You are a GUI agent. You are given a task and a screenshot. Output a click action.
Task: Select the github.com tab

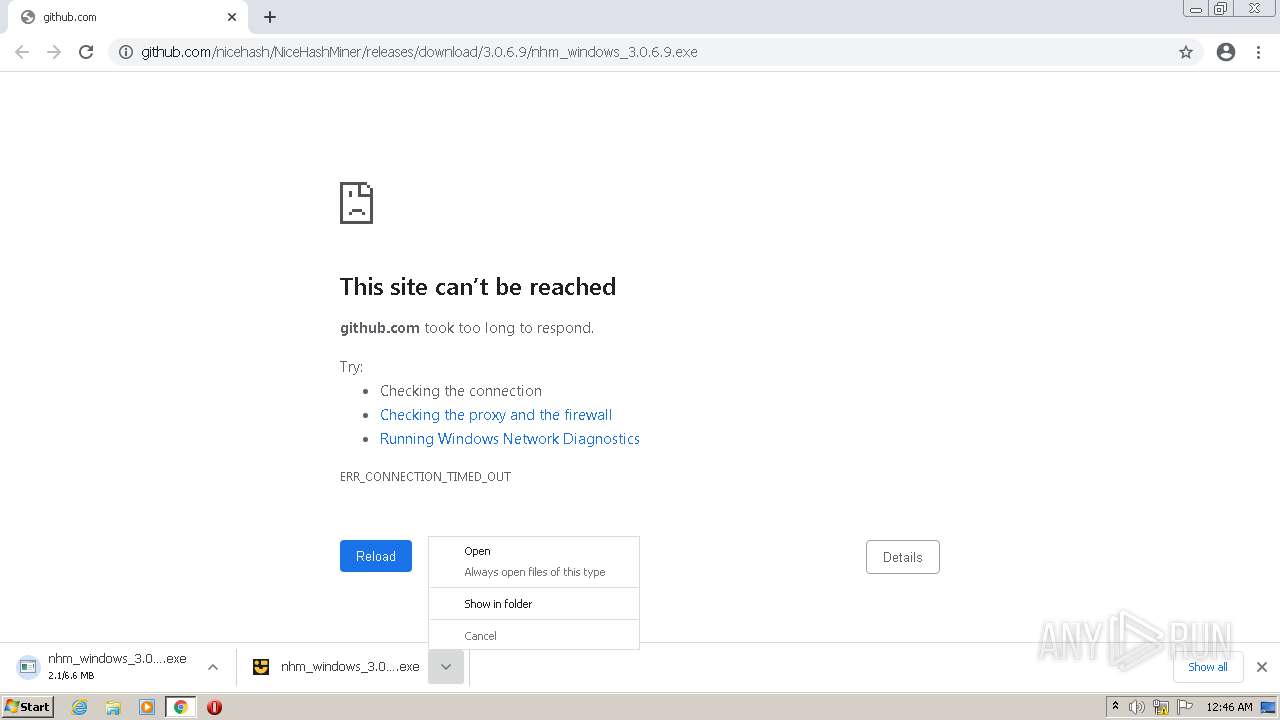[128, 17]
